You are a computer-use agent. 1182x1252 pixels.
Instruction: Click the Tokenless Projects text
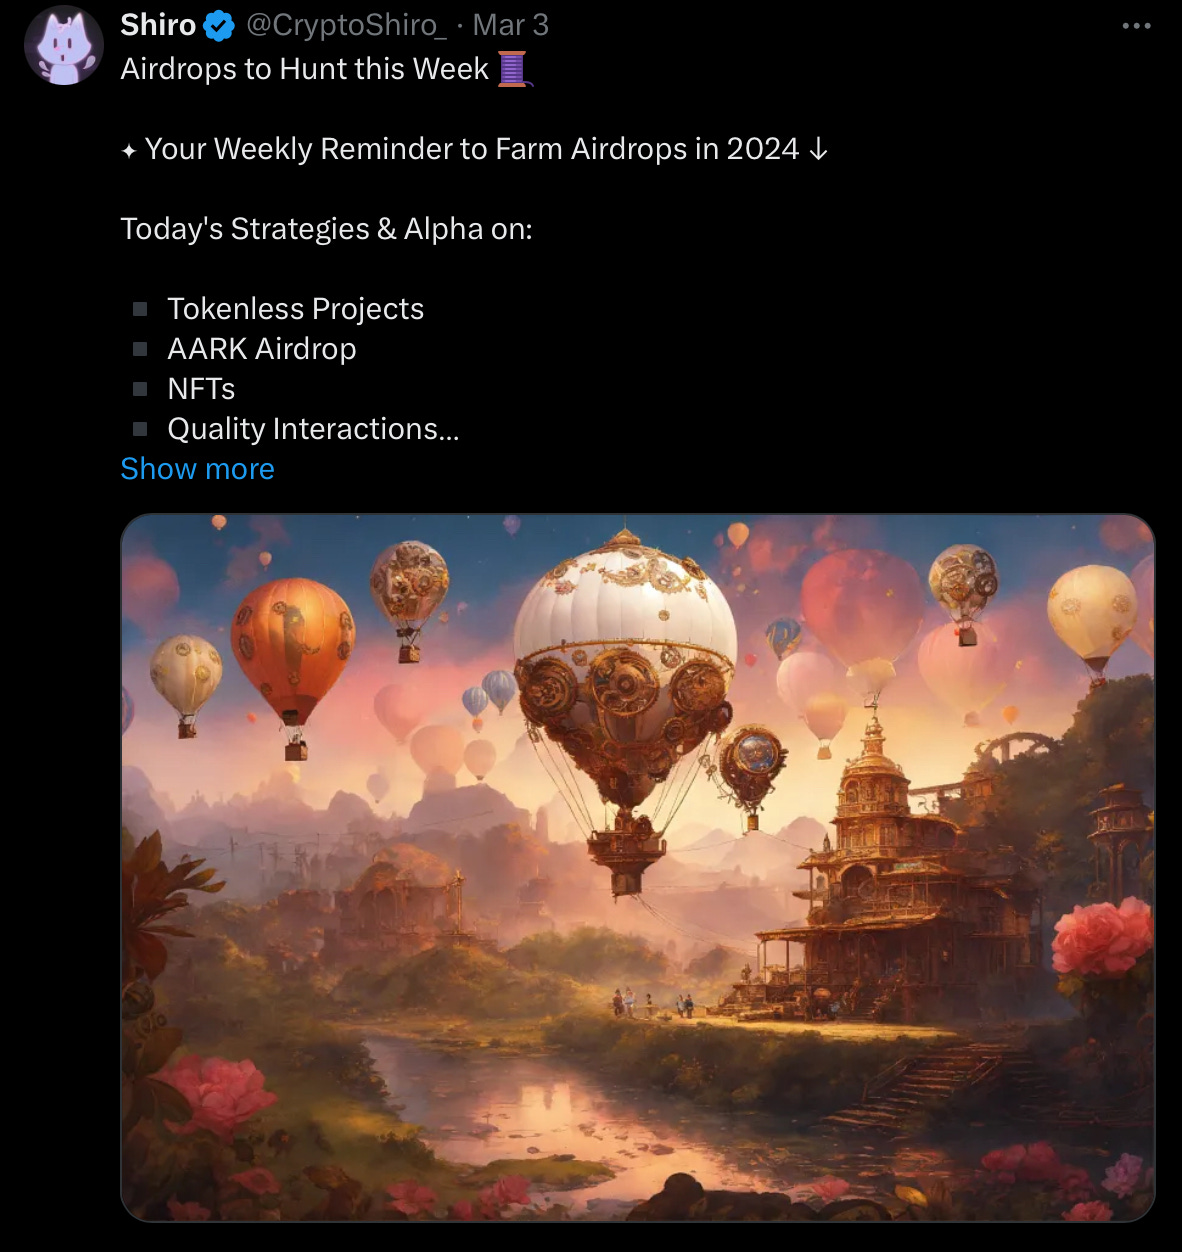[296, 309]
